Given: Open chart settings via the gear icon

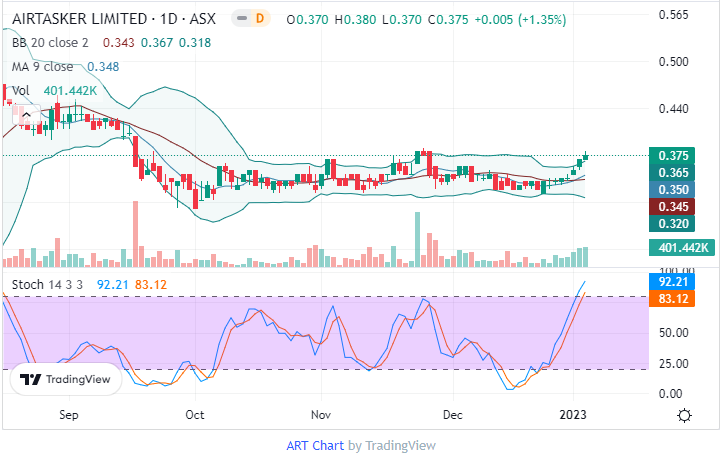Looking at the screenshot, I should (x=685, y=415).
